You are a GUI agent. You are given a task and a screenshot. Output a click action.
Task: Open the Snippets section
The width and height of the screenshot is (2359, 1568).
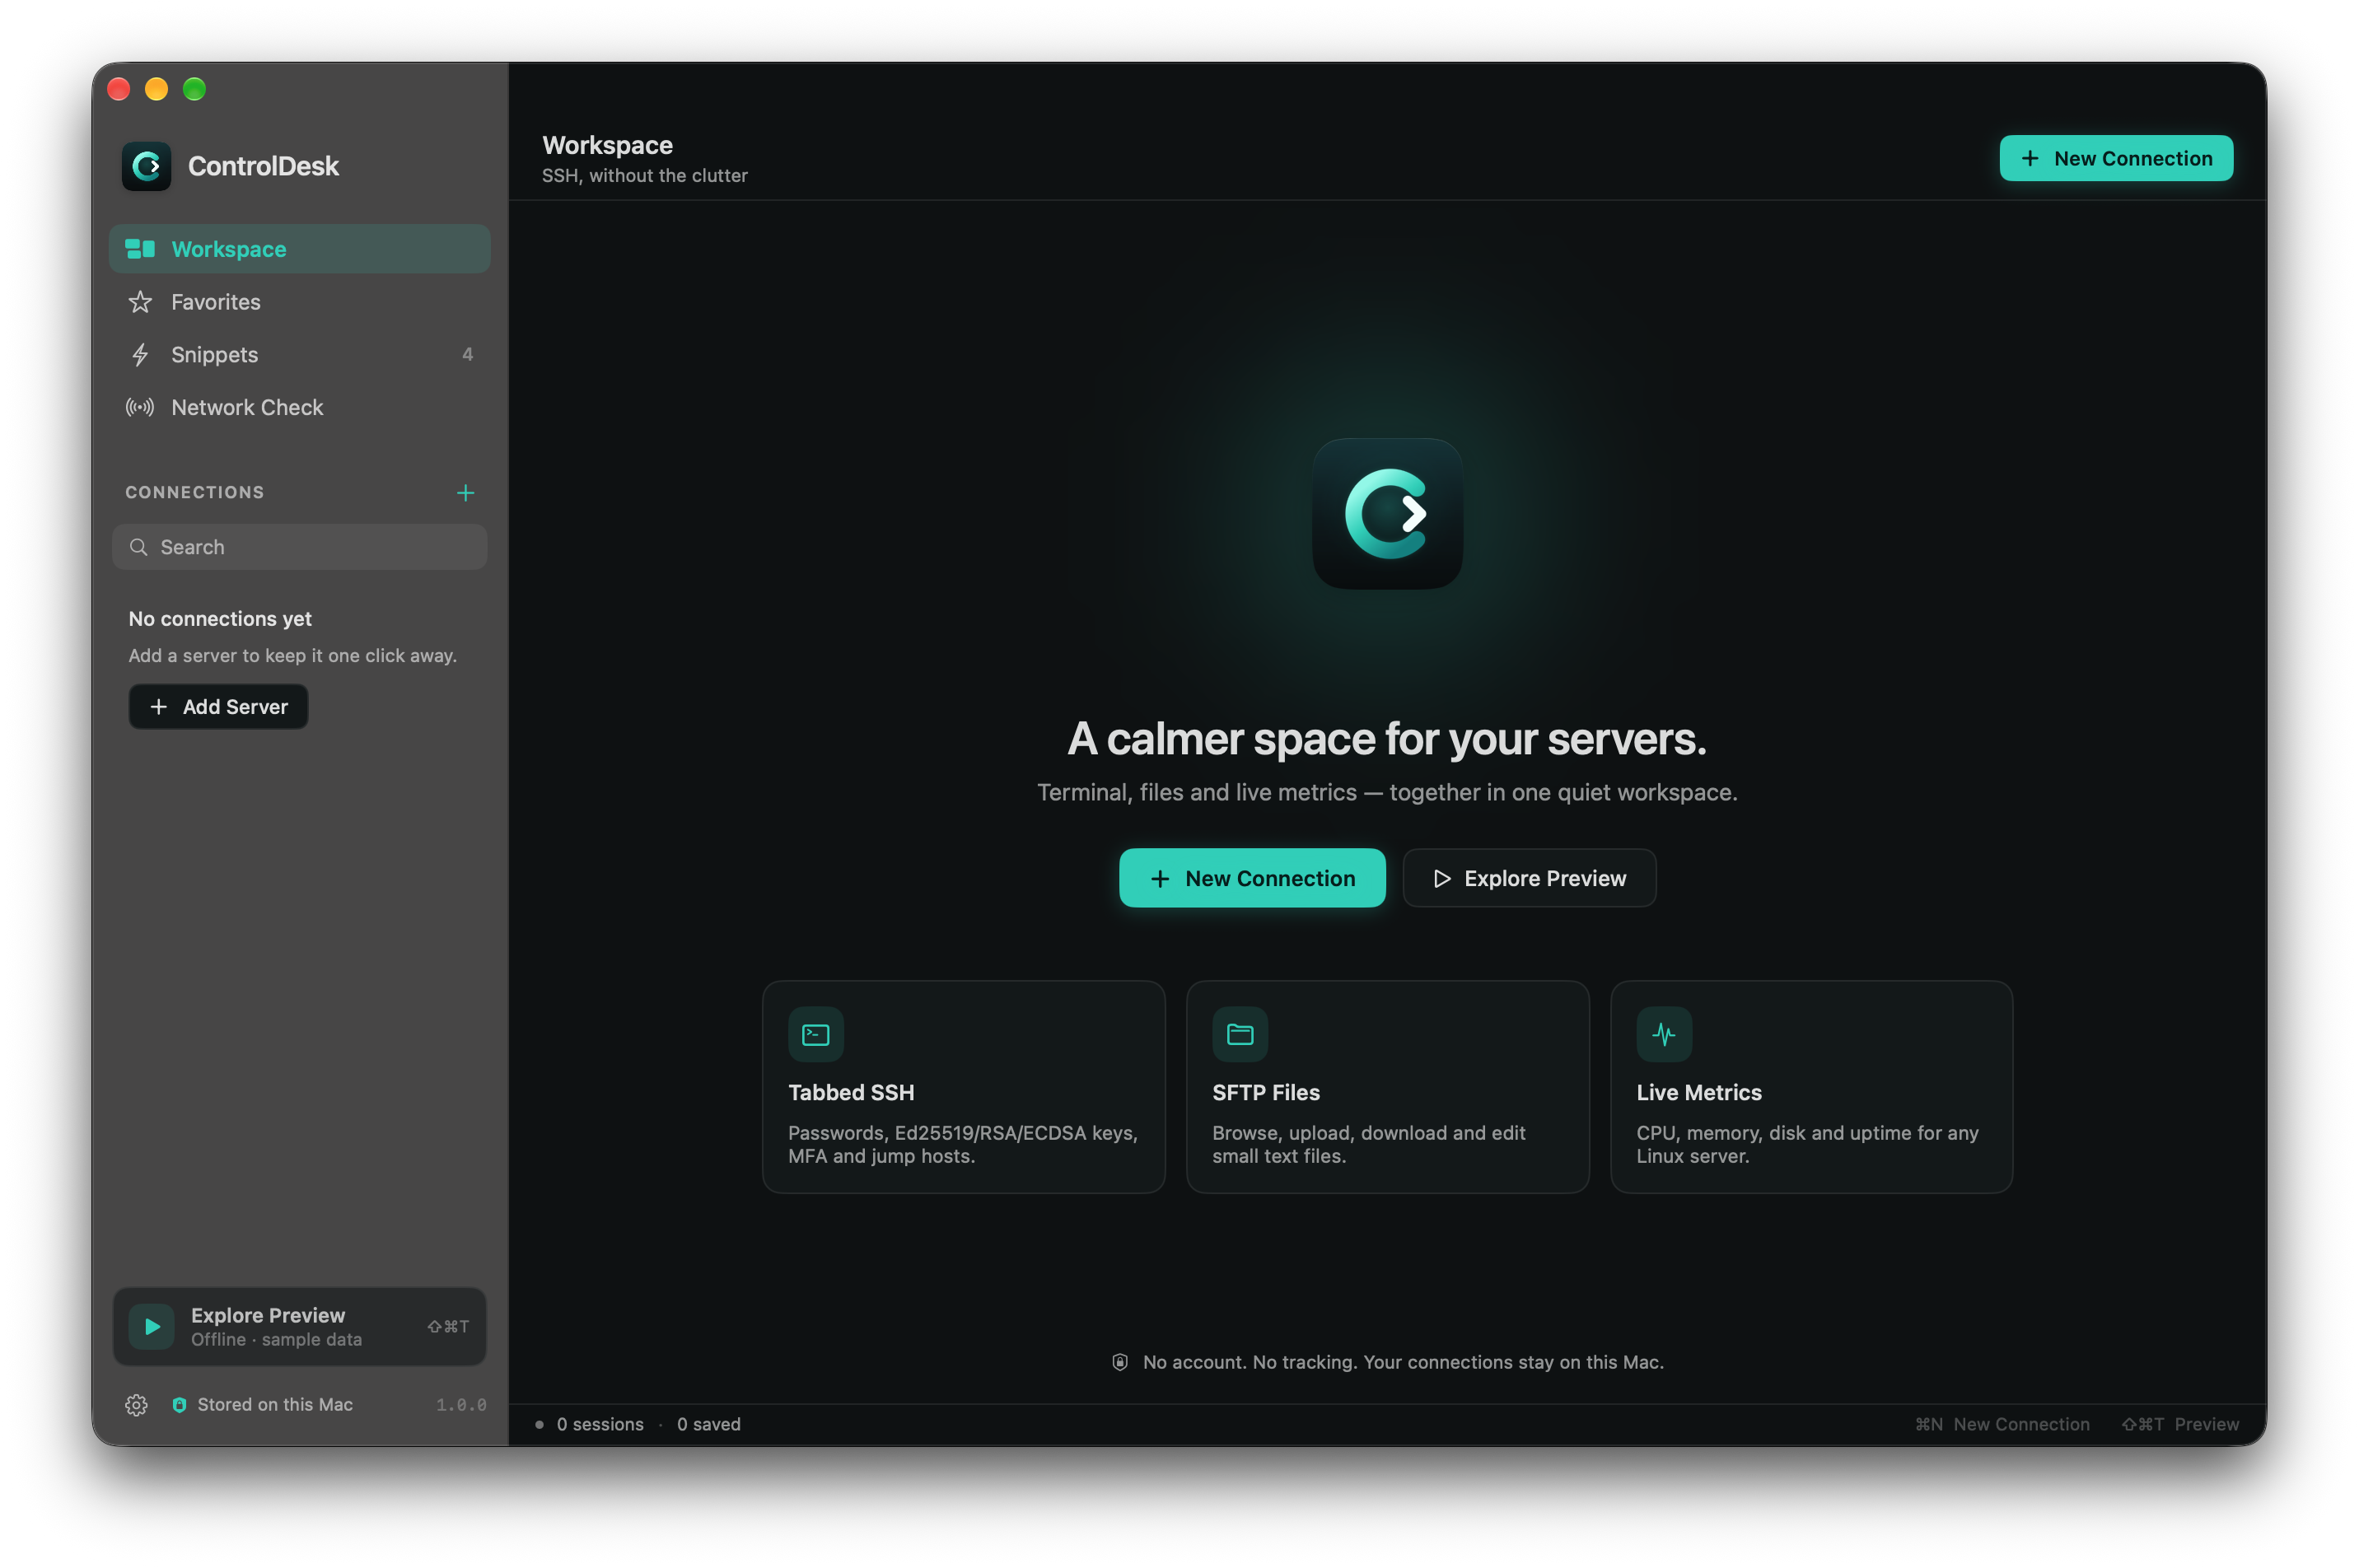[299, 355]
